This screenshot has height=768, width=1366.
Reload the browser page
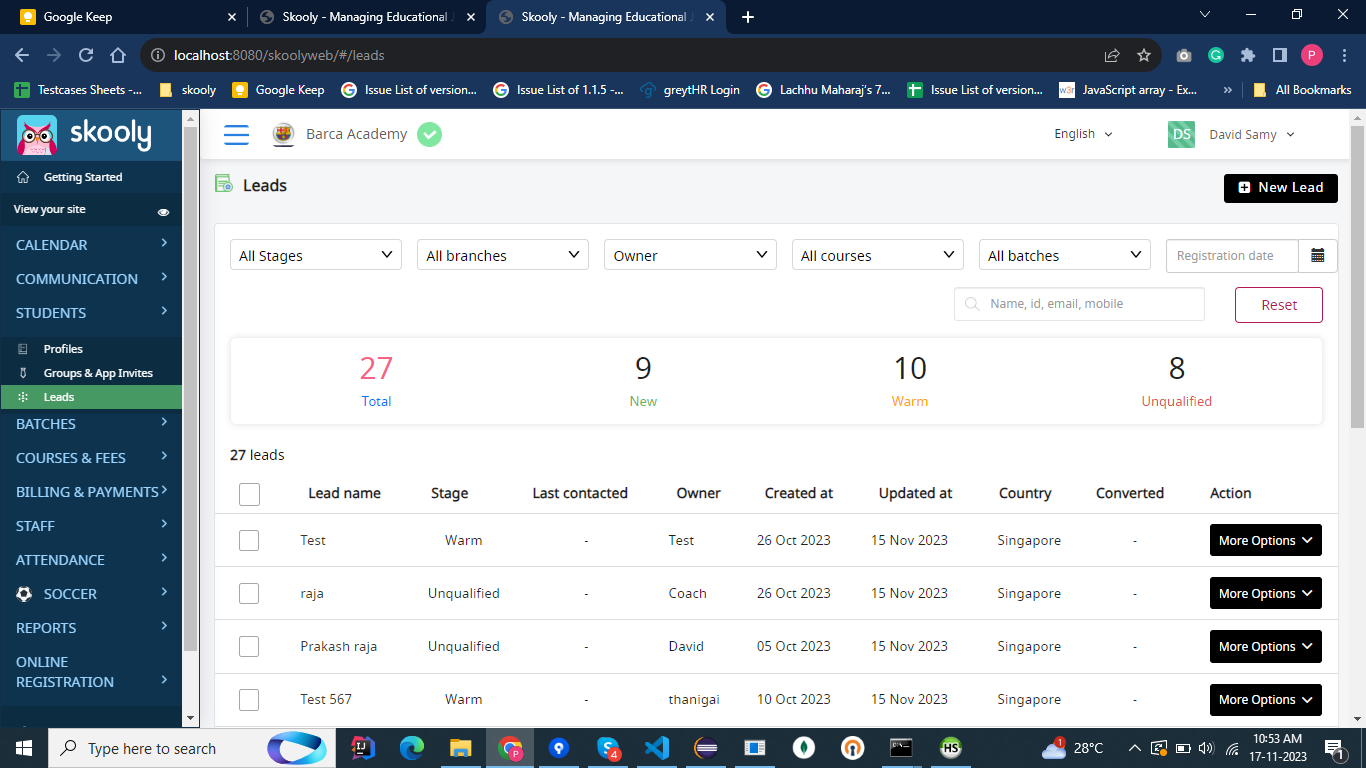(86, 55)
